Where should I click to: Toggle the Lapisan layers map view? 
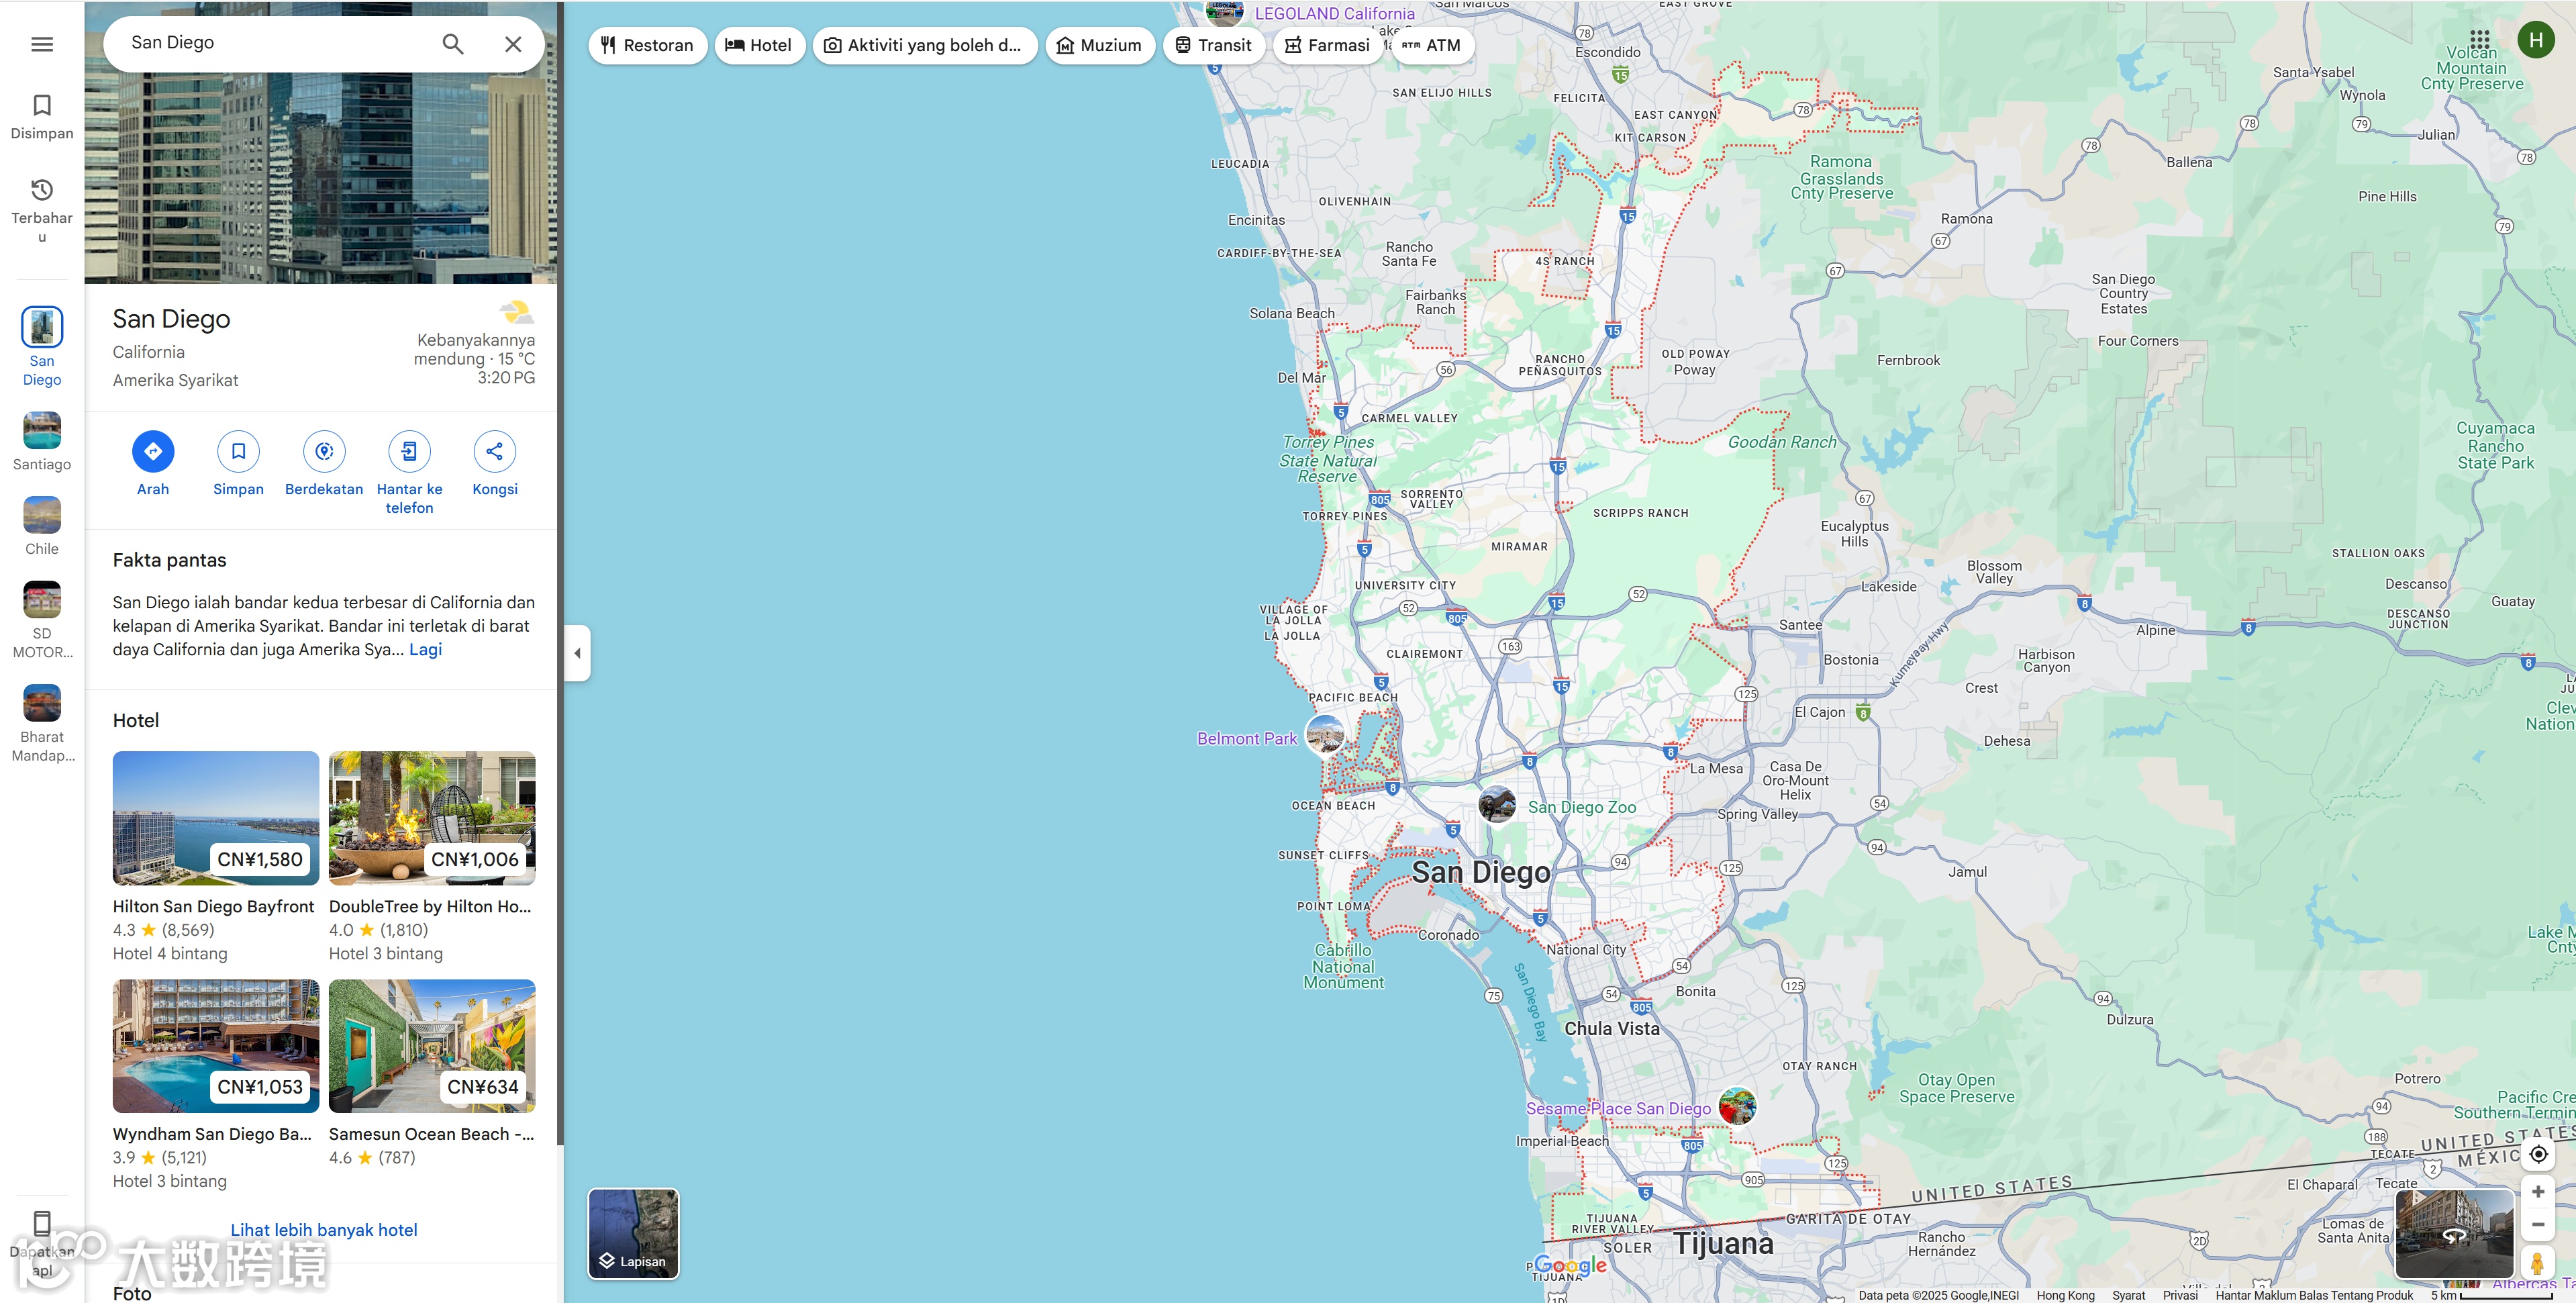pyautogui.click(x=633, y=1233)
